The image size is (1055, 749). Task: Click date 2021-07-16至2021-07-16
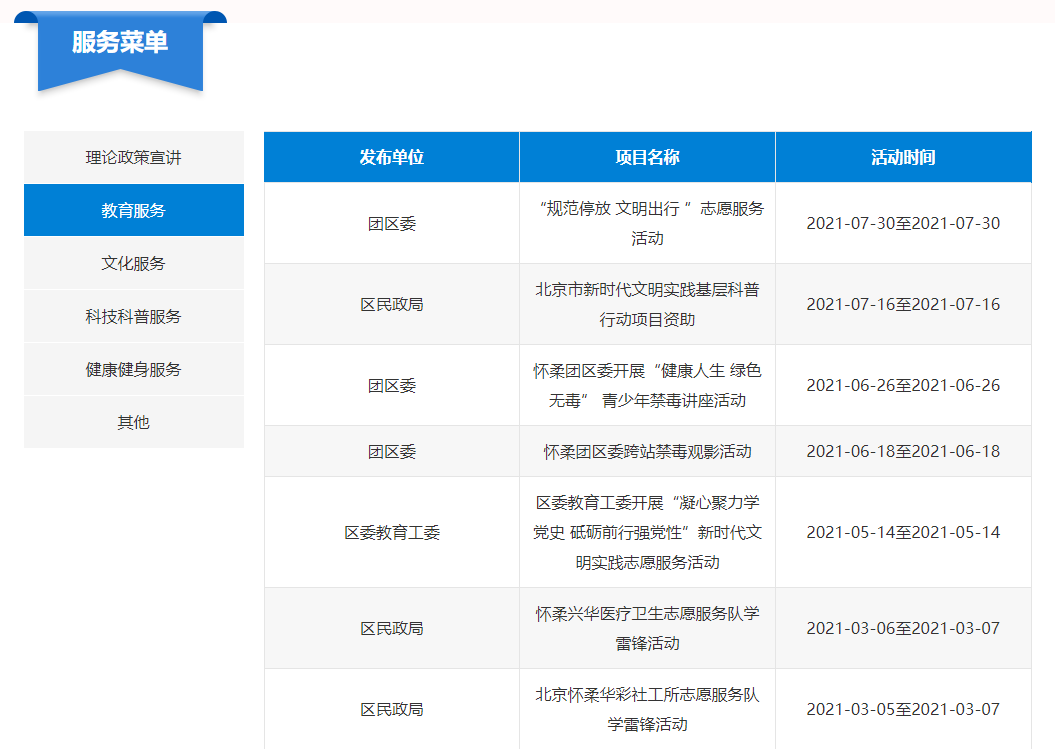(903, 304)
